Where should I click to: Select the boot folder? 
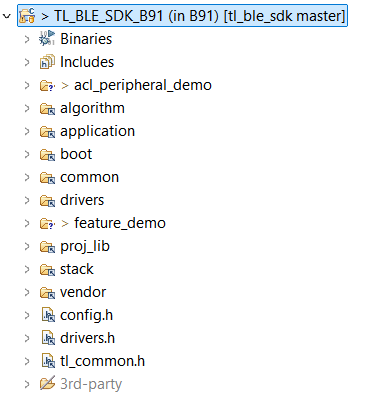click(76, 154)
